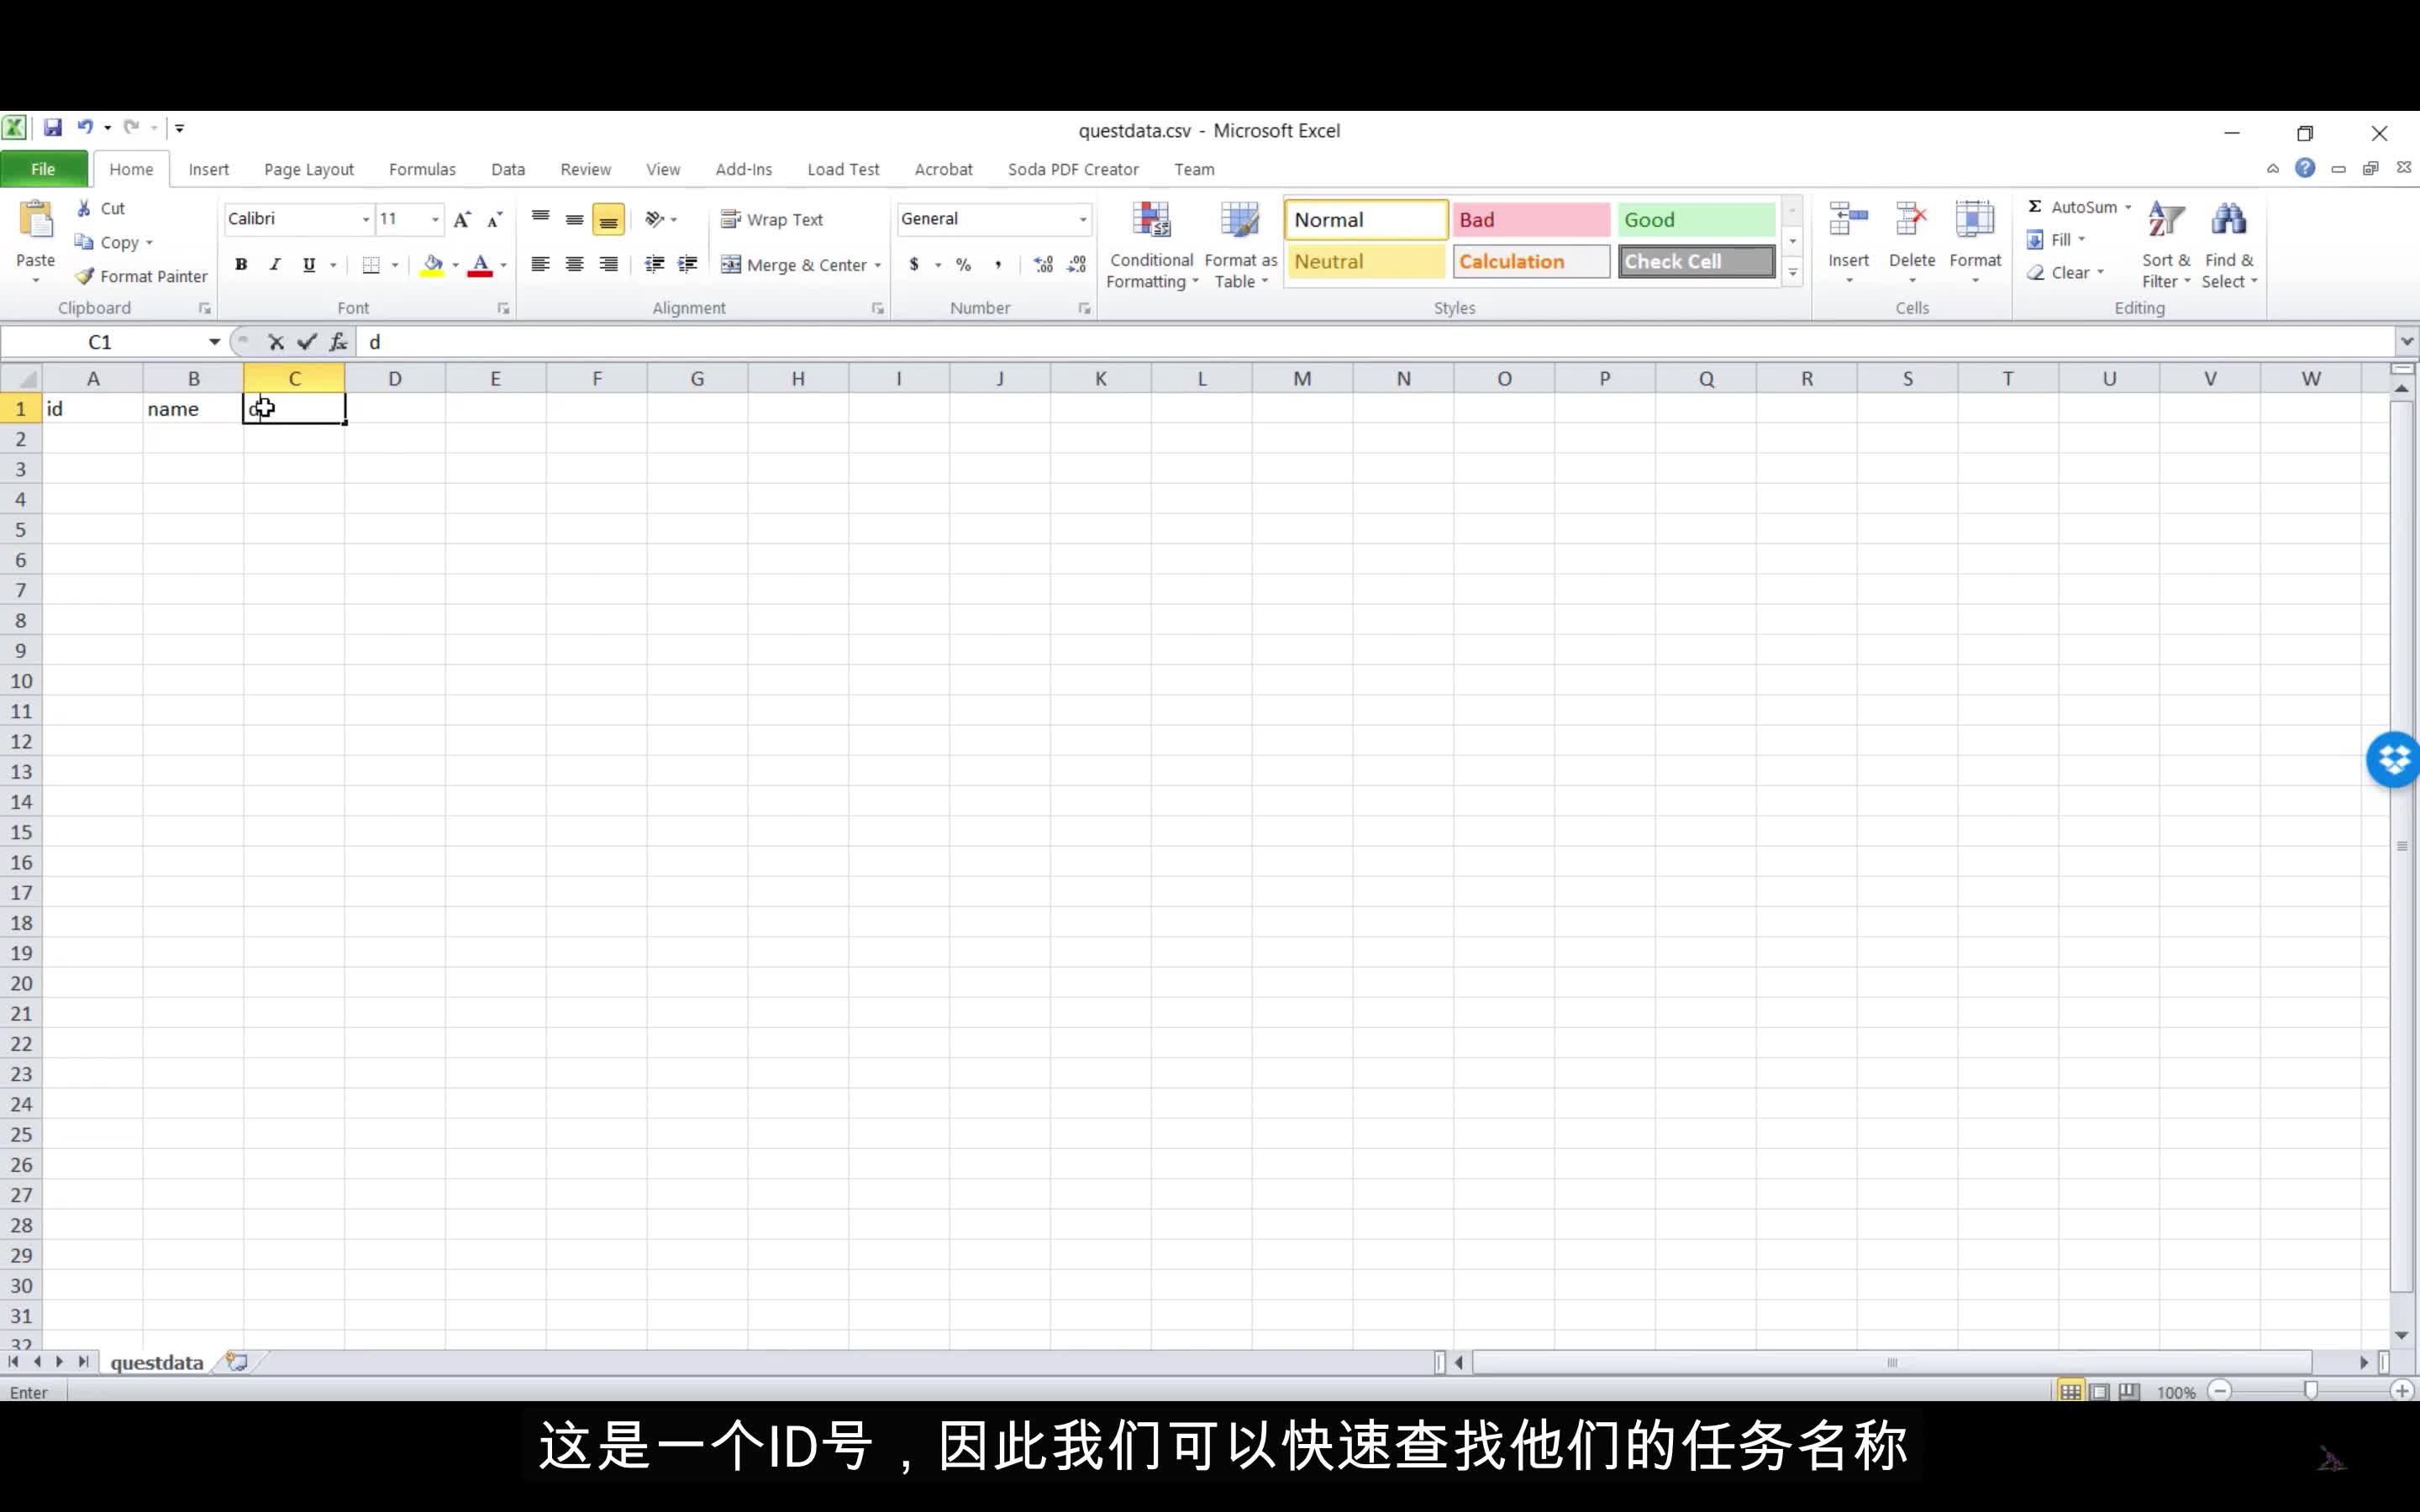This screenshot has height=1512, width=2420.
Task: Open the Data ribbon tab
Action: point(508,169)
